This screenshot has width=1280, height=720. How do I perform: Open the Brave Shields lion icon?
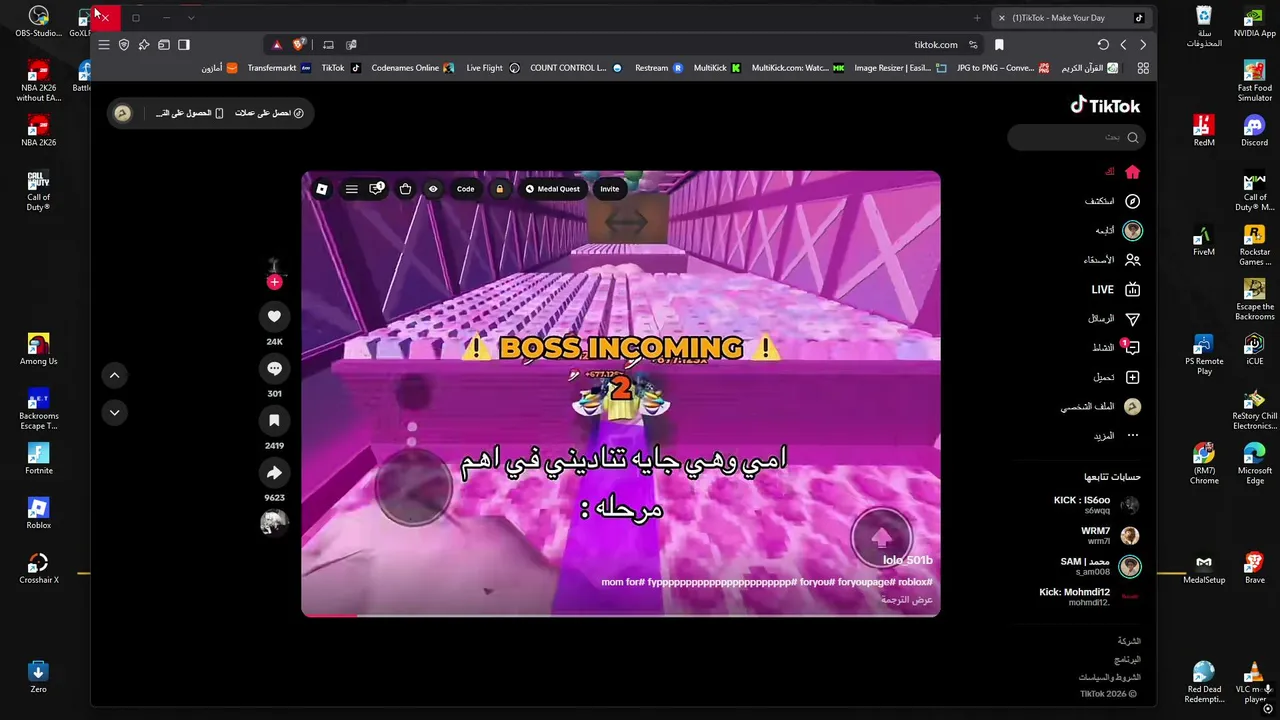click(x=299, y=44)
